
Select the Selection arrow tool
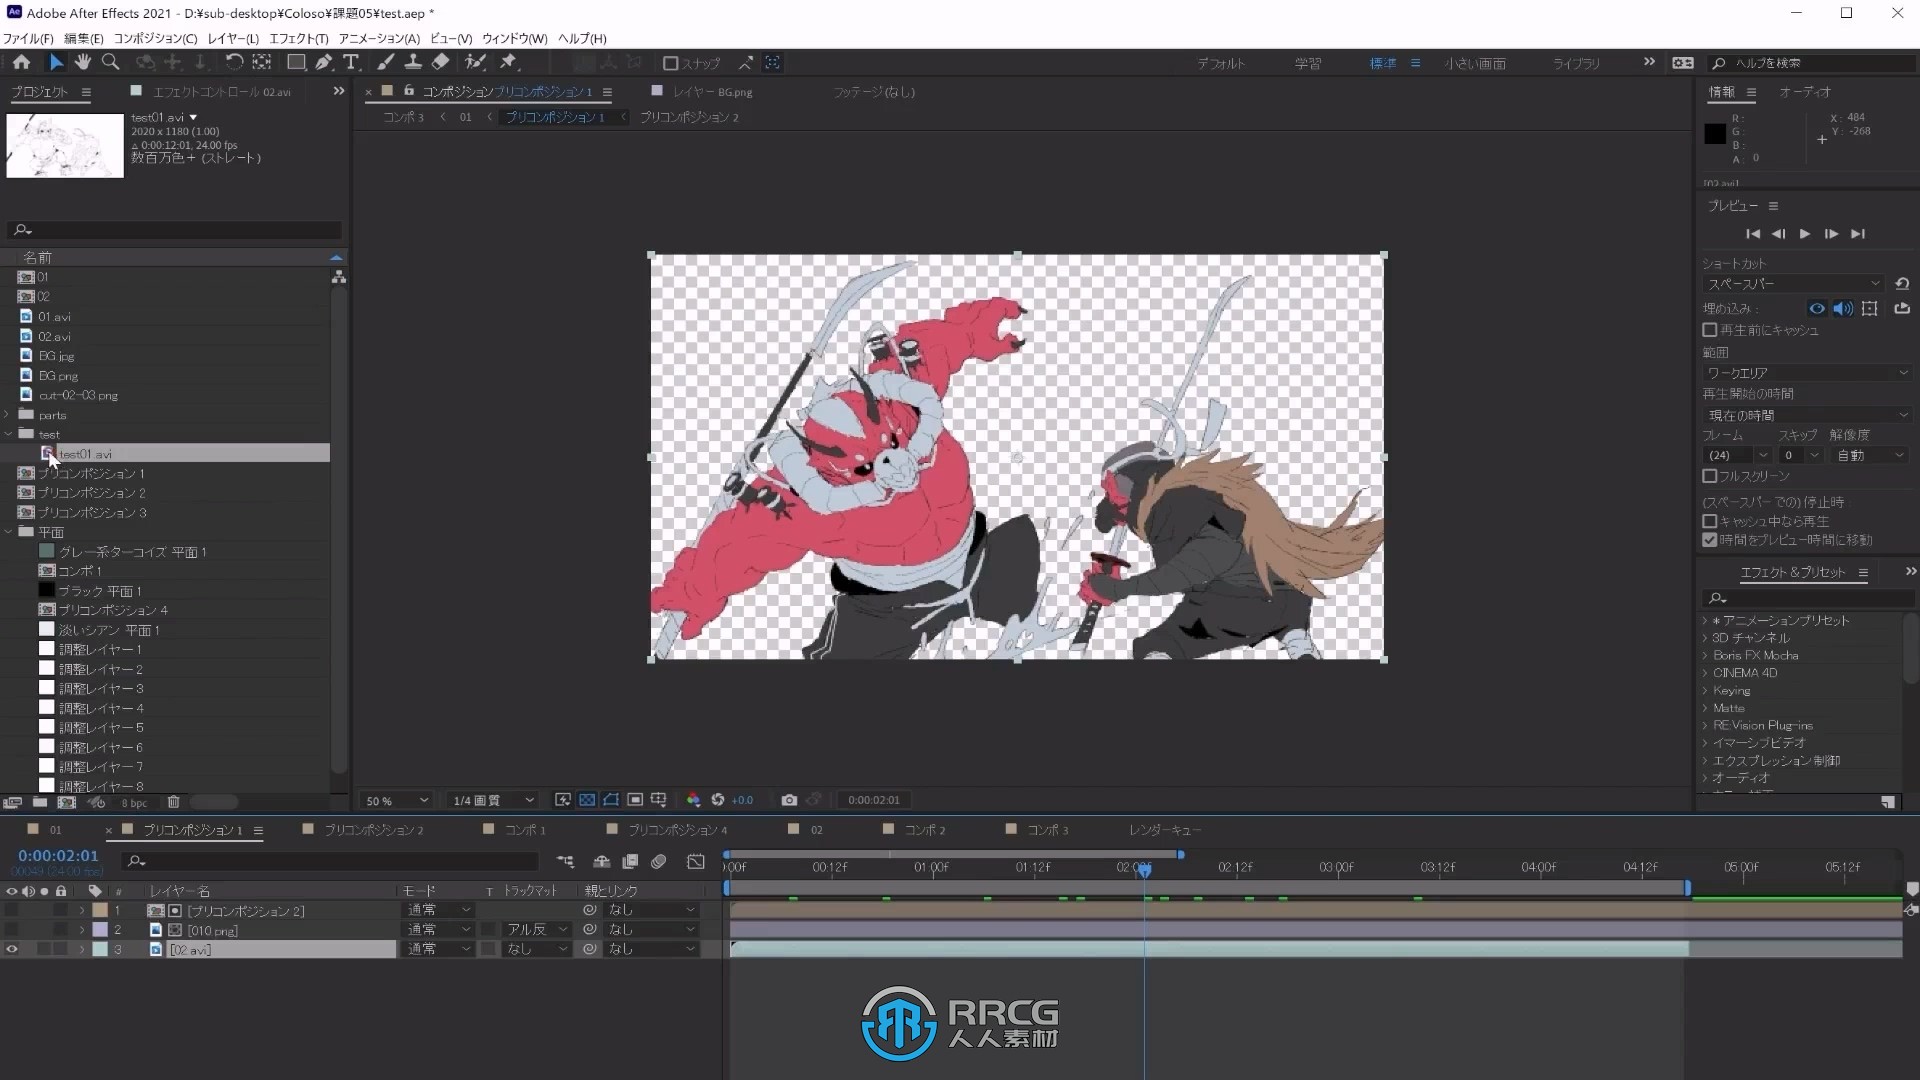pyautogui.click(x=56, y=62)
